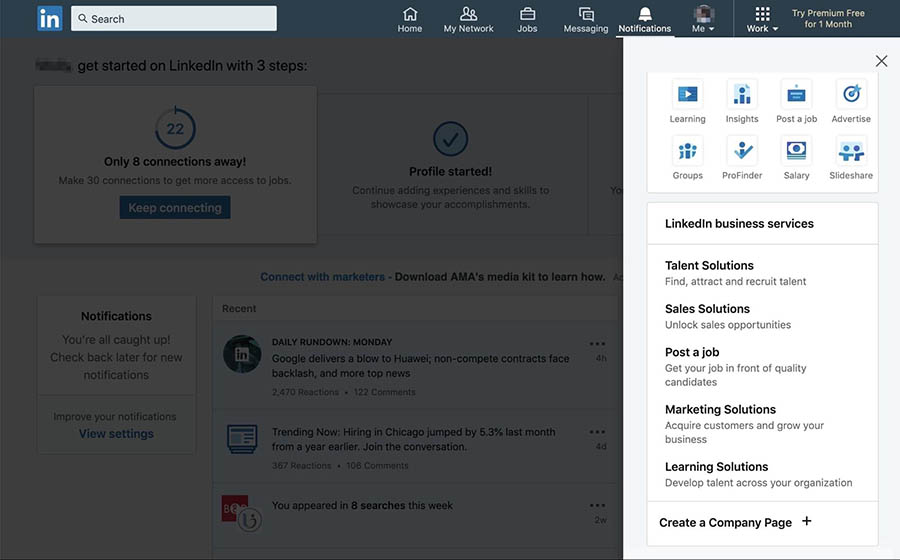900x560 pixels.
Task: Click the LinkedIn logo home icon
Action: [50, 18]
